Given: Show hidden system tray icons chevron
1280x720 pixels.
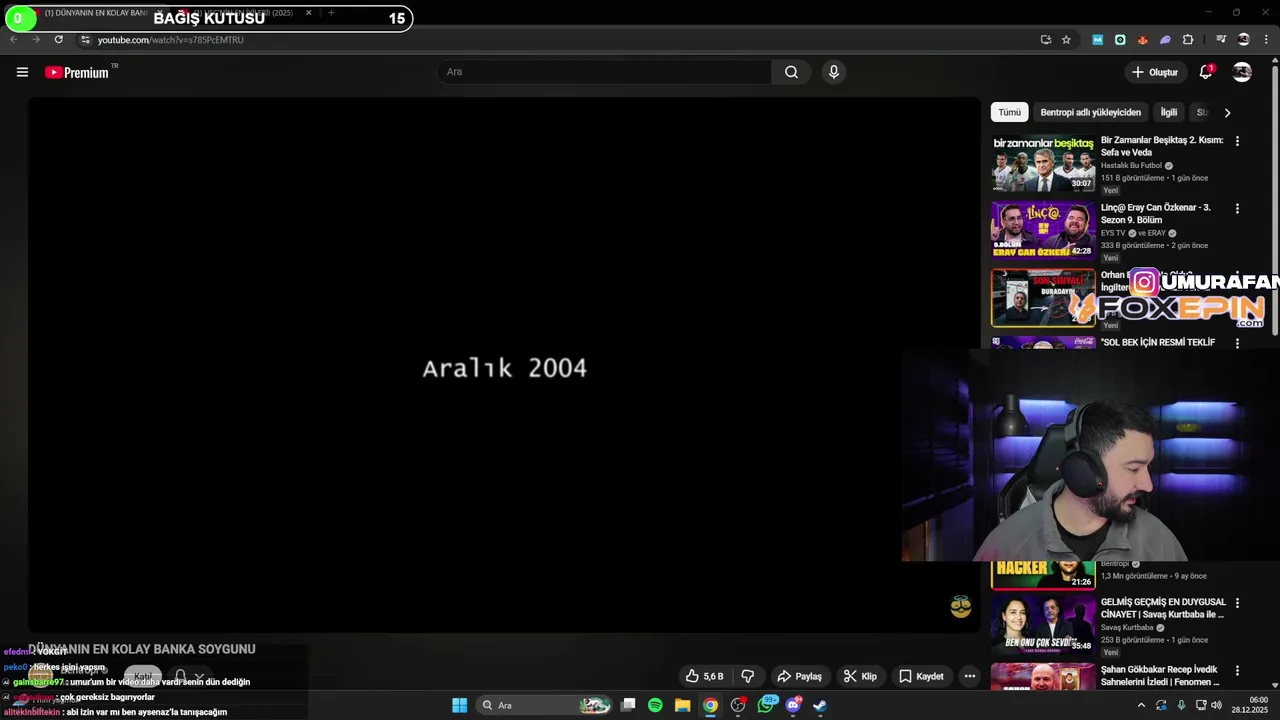Looking at the screenshot, I should coord(1141,705).
